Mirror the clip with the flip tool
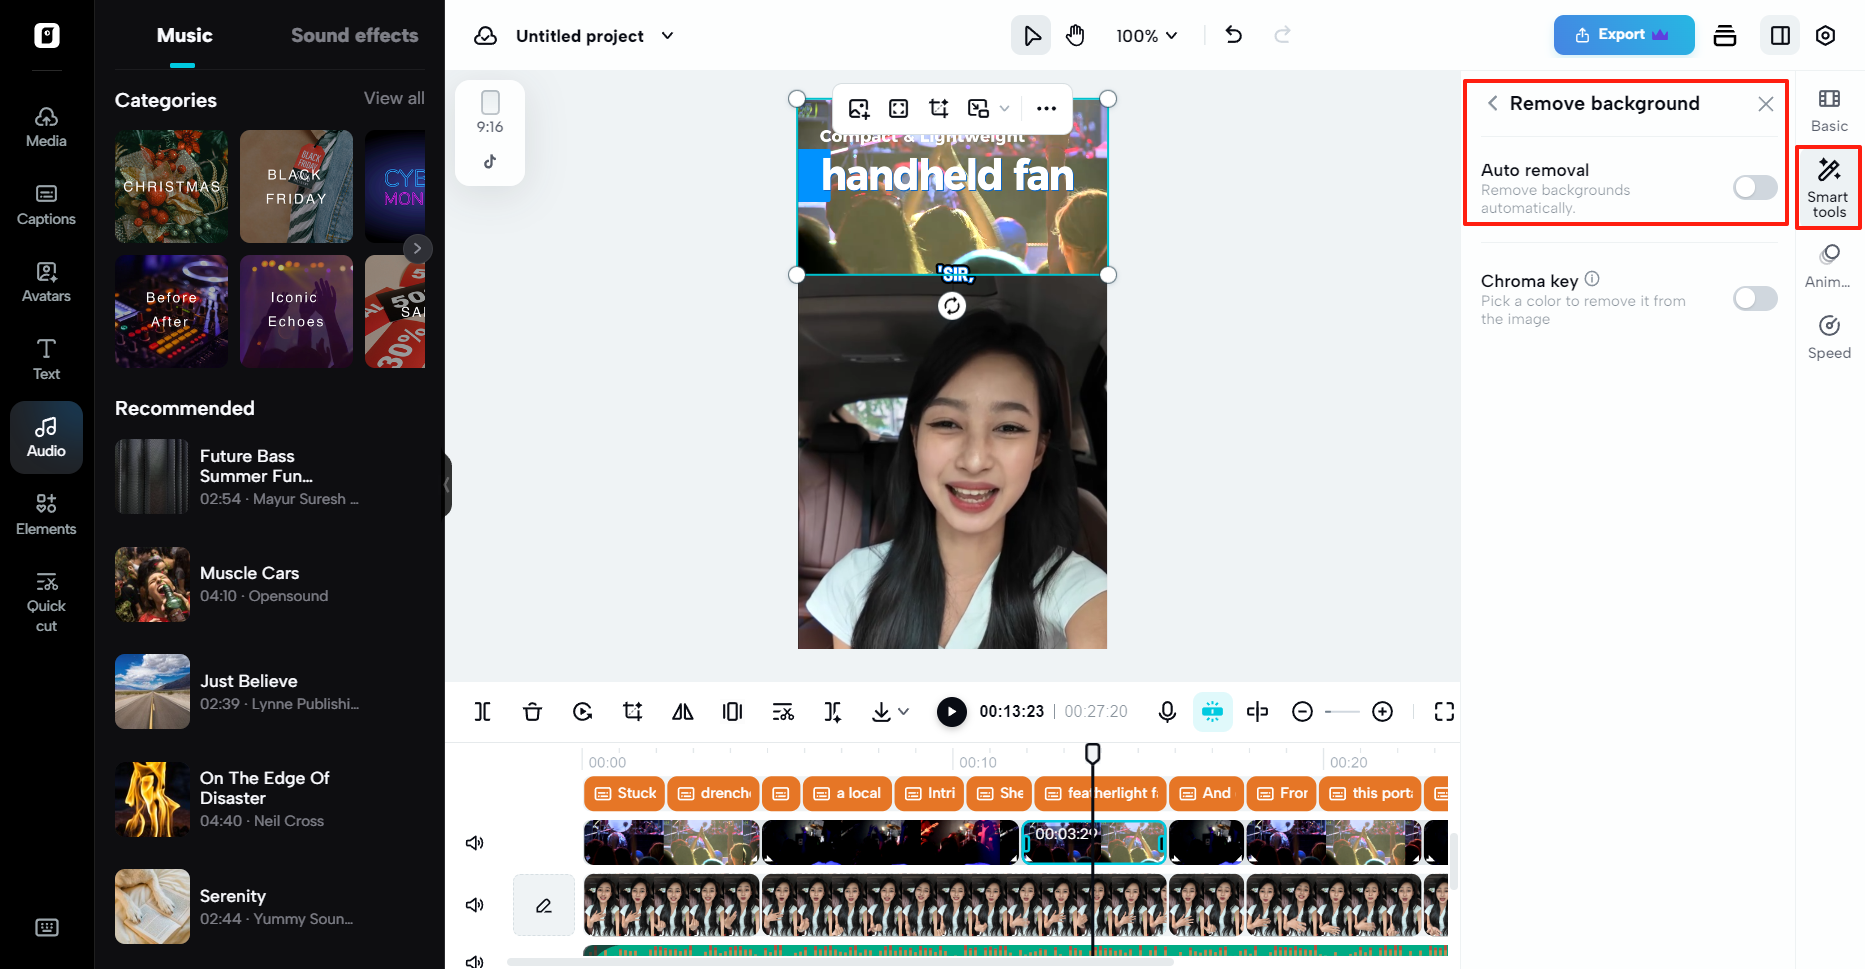 [683, 711]
